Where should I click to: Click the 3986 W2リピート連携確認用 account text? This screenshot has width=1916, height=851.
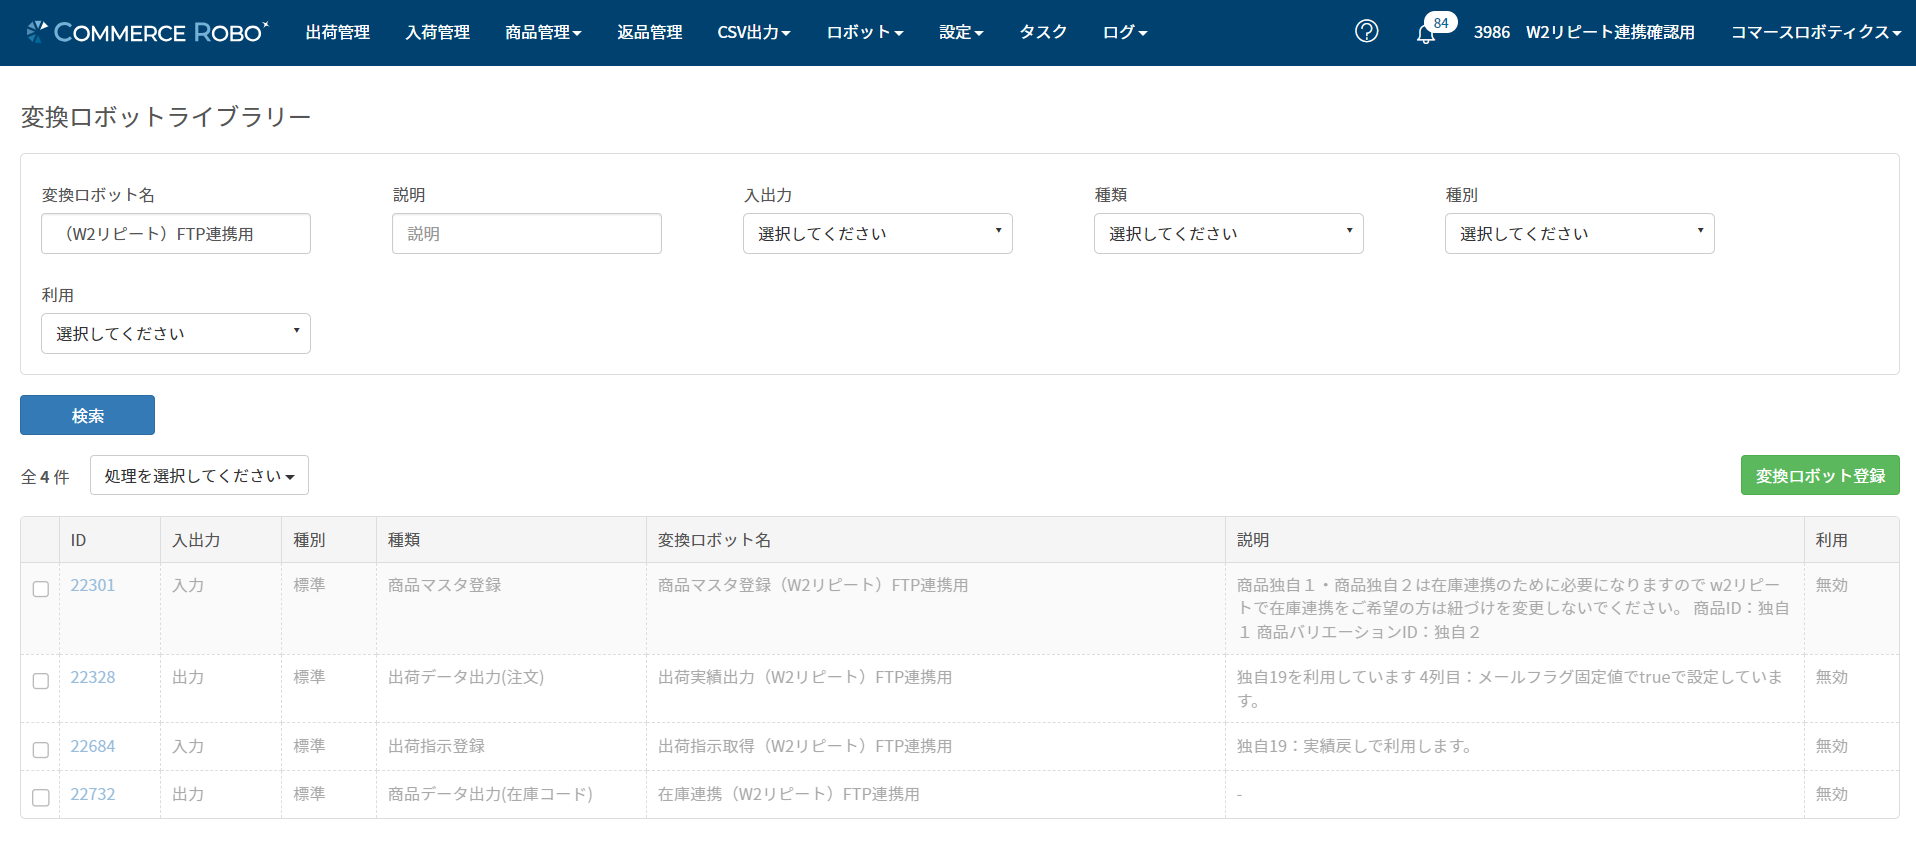pyautogui.click(x=1584, y=32)
